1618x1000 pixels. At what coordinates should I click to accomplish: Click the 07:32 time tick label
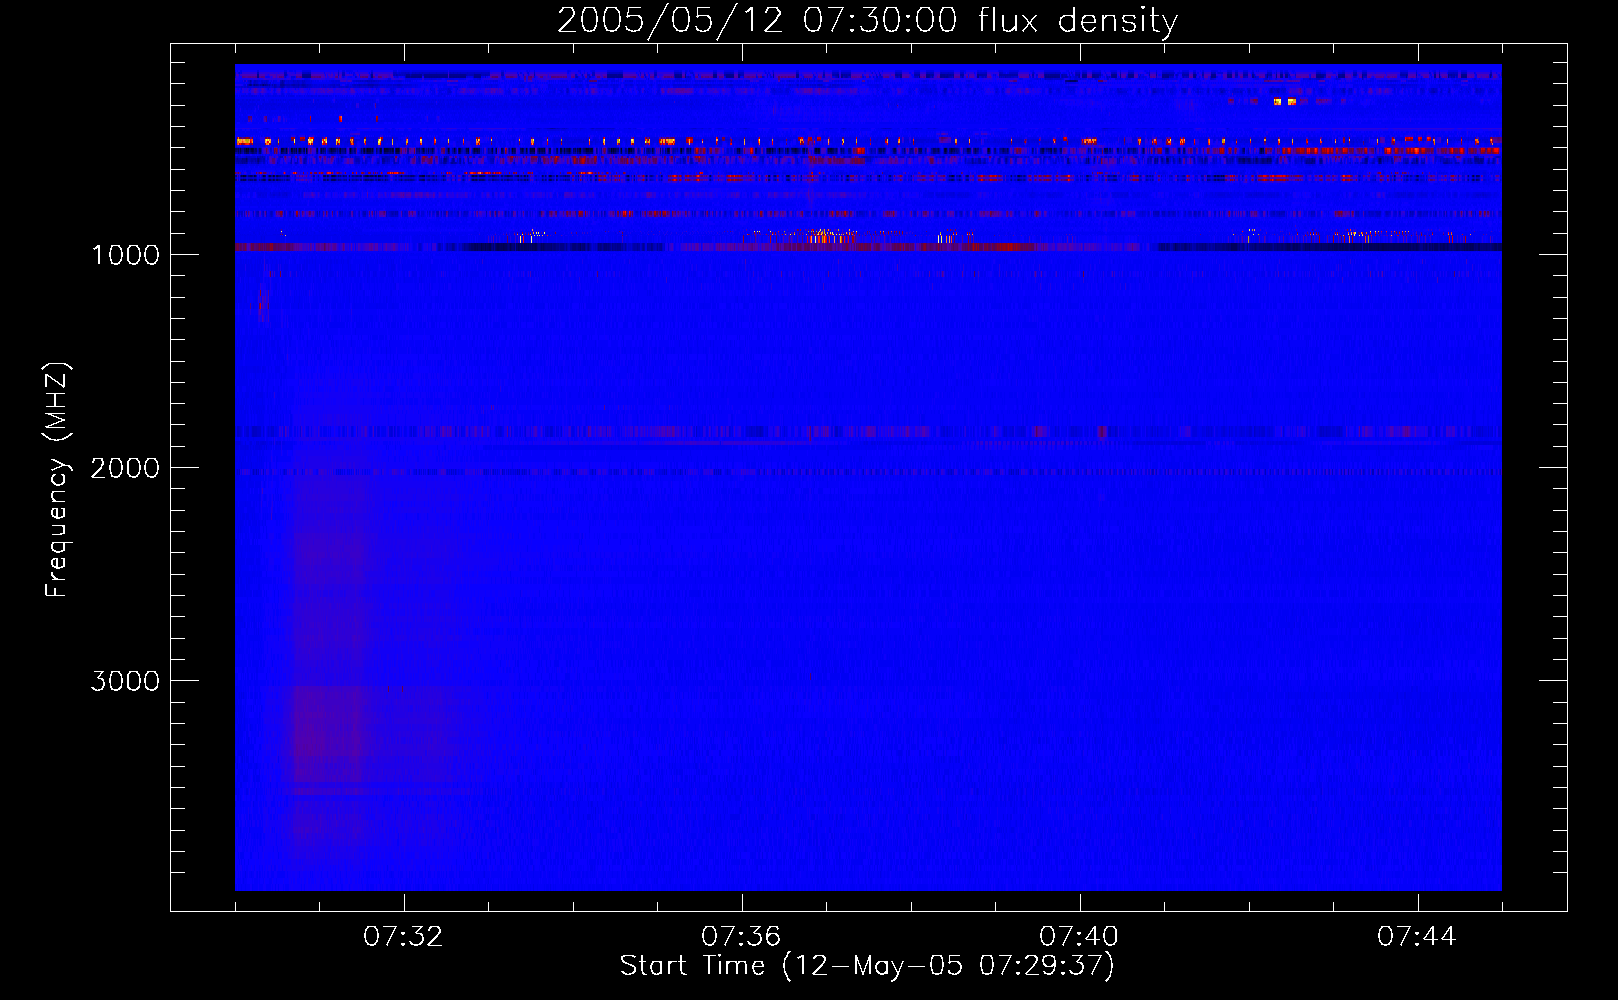[403, 937]
